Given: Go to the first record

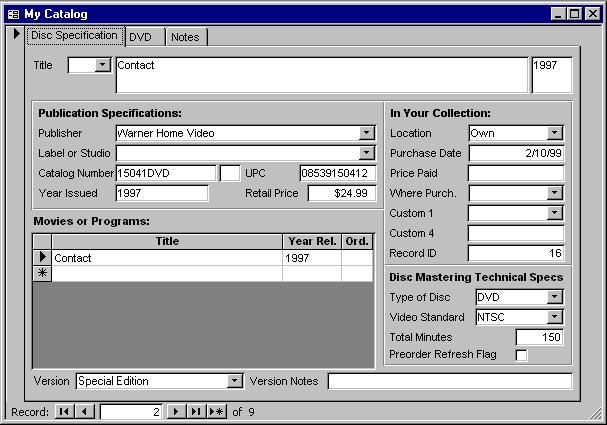Looking at the screenshot, I should point(64,411).
